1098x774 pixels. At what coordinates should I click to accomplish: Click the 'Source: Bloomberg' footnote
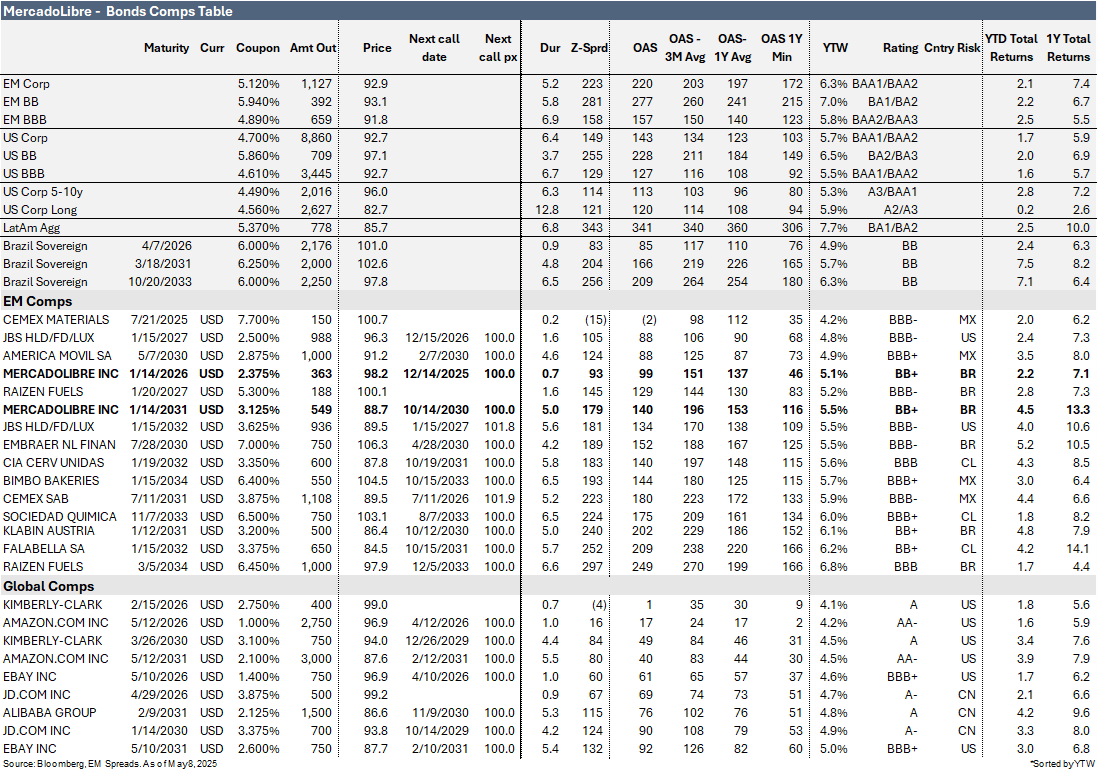point(110,764)
